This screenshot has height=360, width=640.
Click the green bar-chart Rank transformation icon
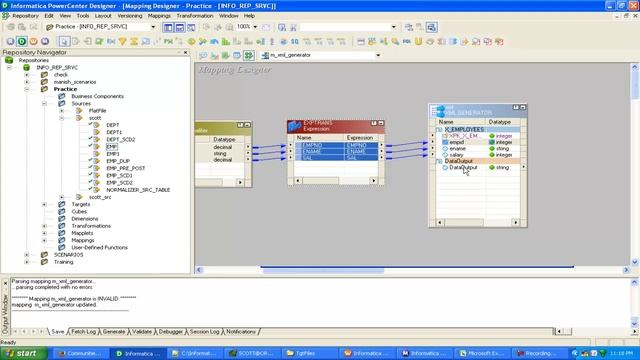pyautogui.click(x=225, y=41)
